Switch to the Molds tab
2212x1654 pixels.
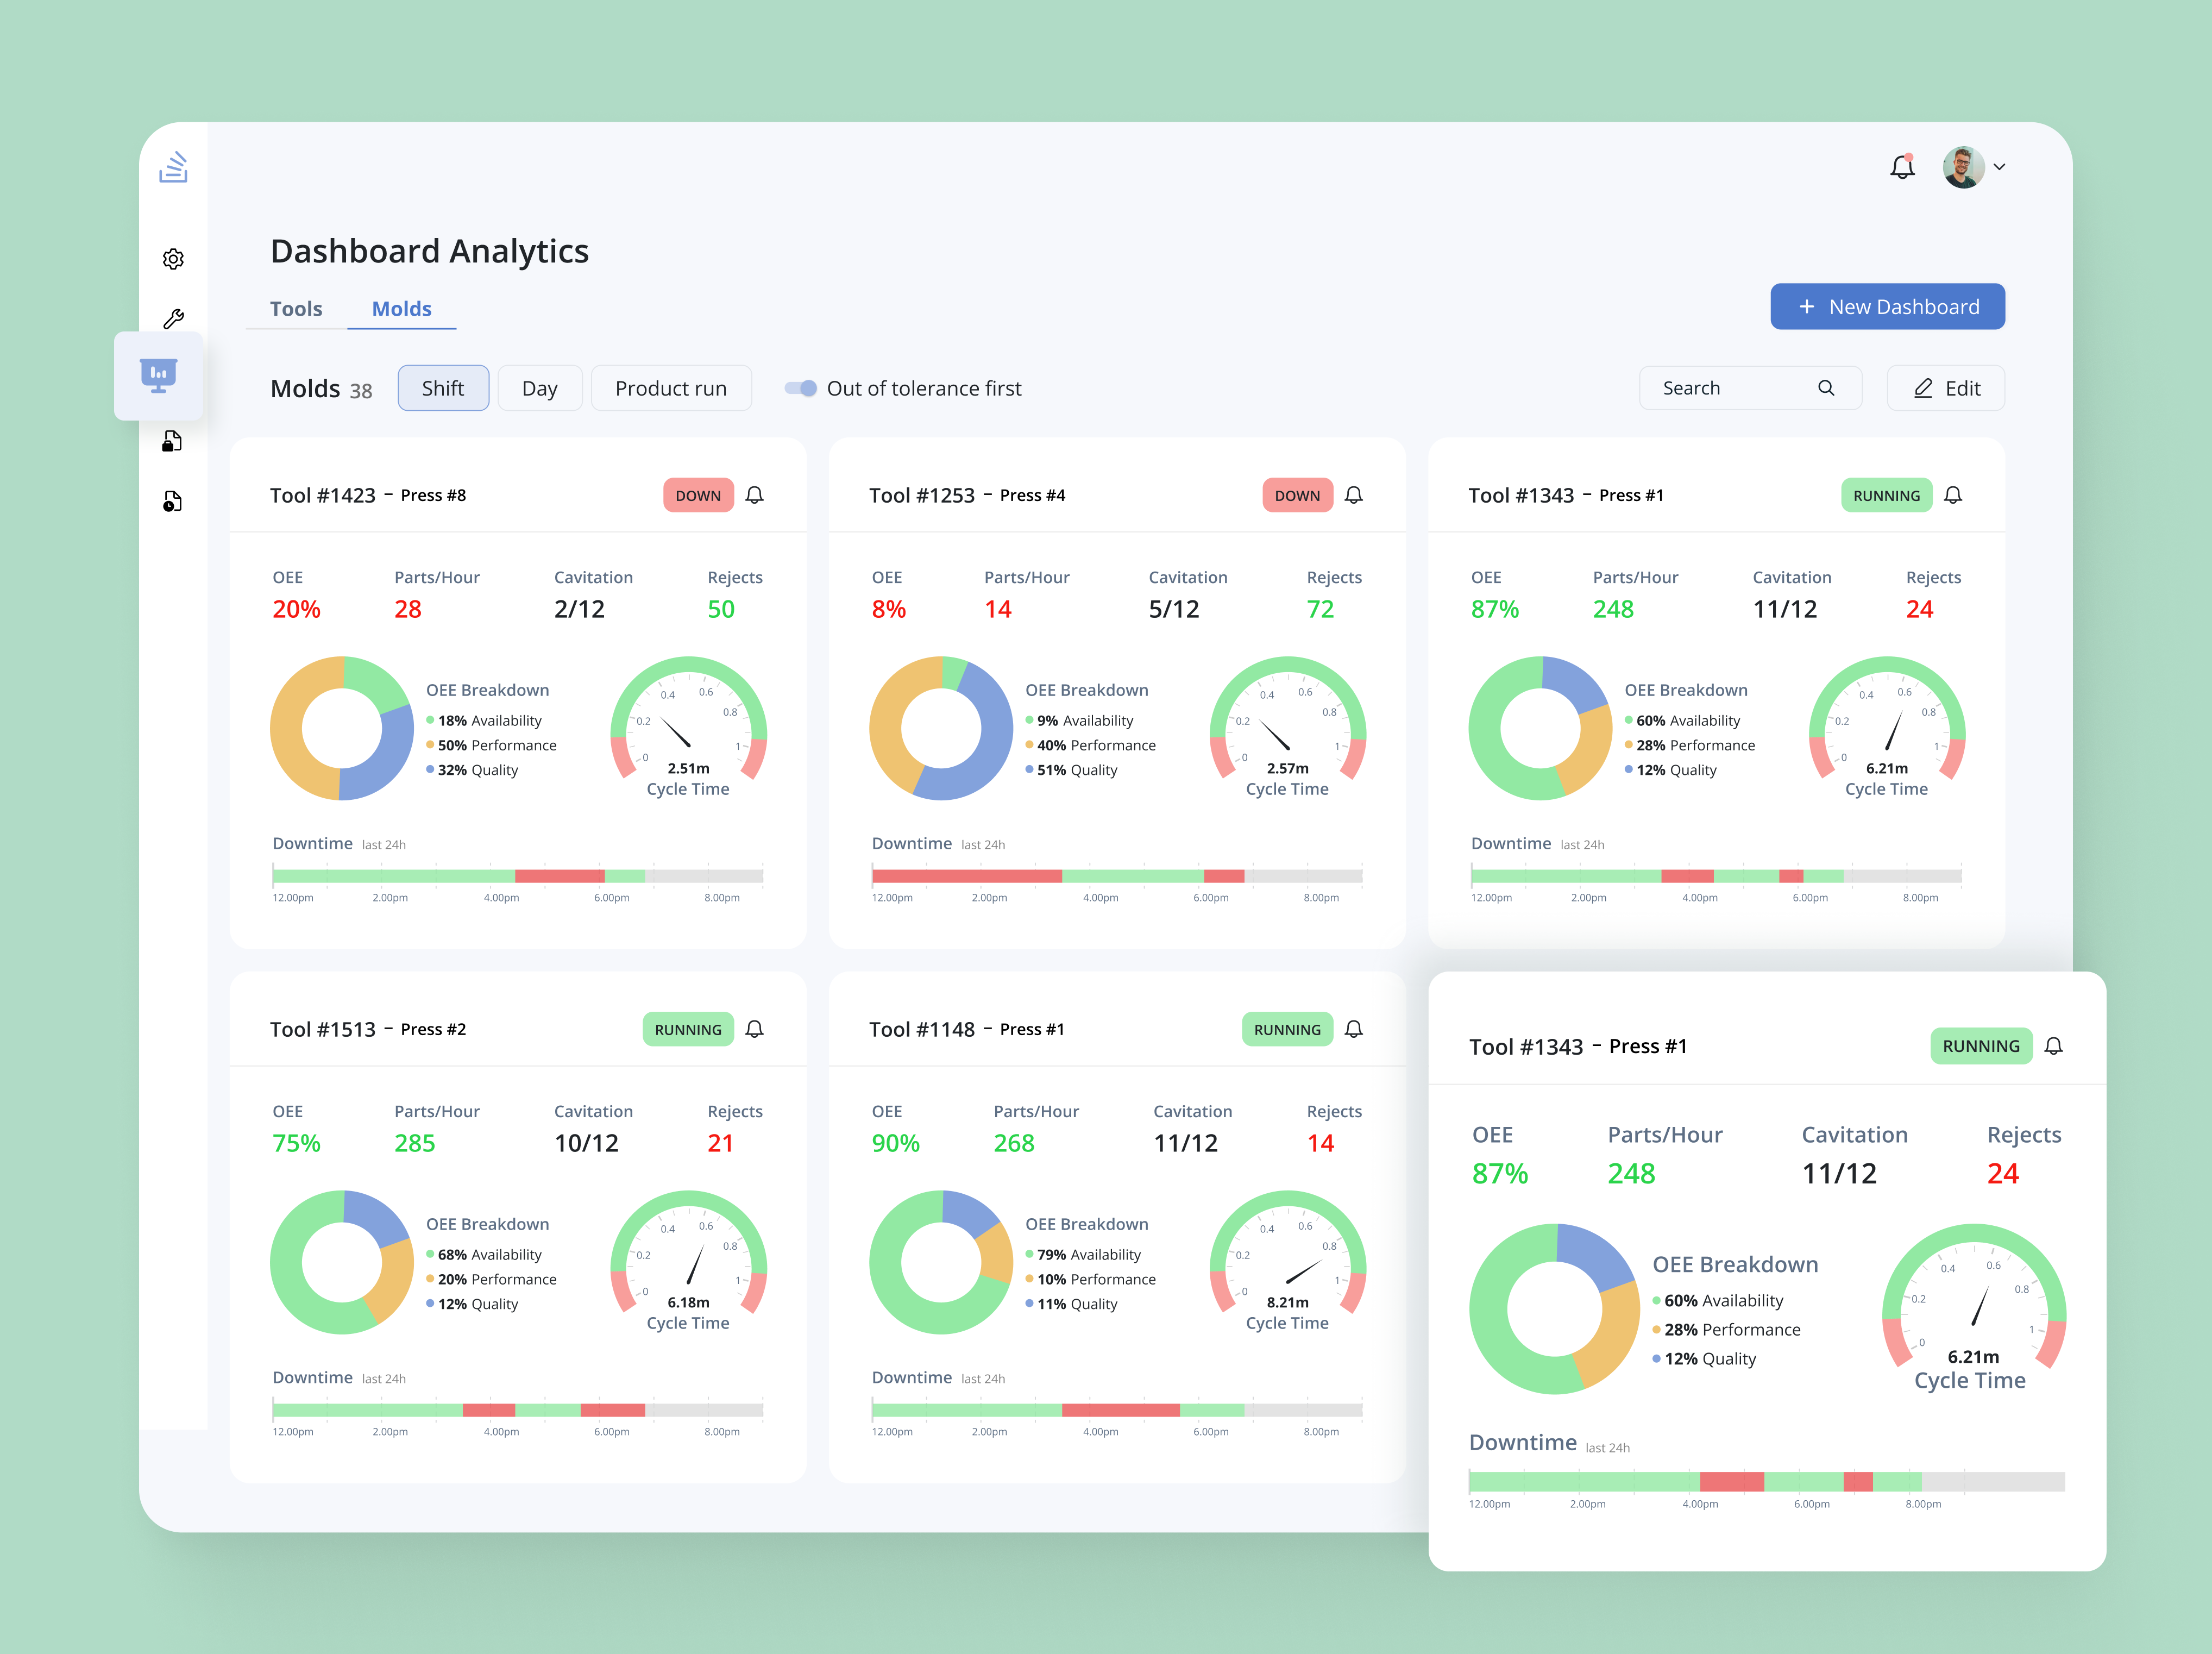[x=401, y=309]
